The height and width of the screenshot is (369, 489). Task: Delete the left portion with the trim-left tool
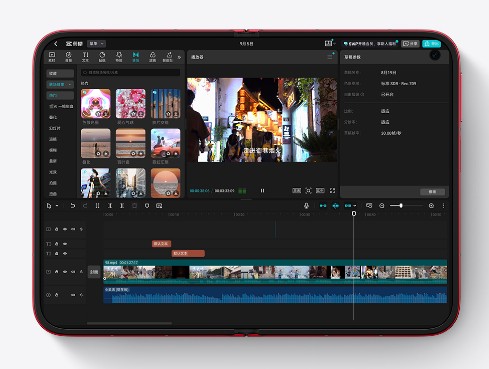110,206
